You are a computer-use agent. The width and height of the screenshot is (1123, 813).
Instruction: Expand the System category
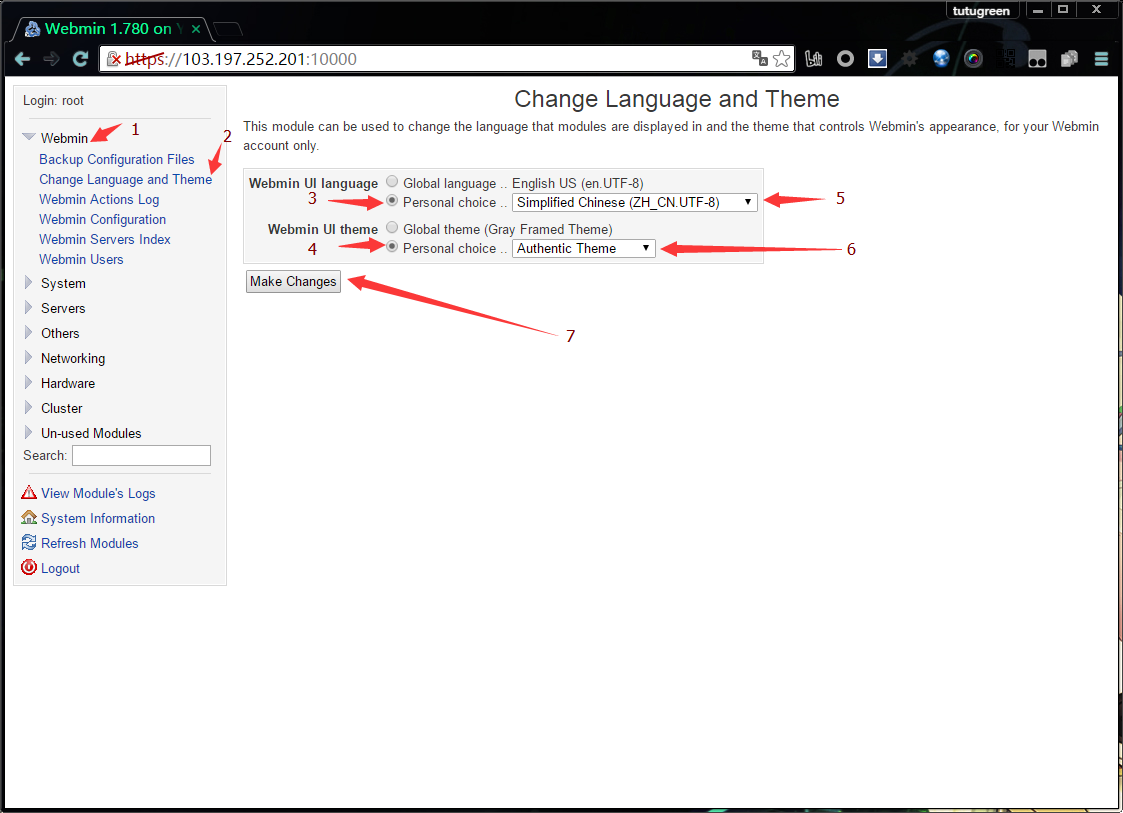(x=29, y=282)
